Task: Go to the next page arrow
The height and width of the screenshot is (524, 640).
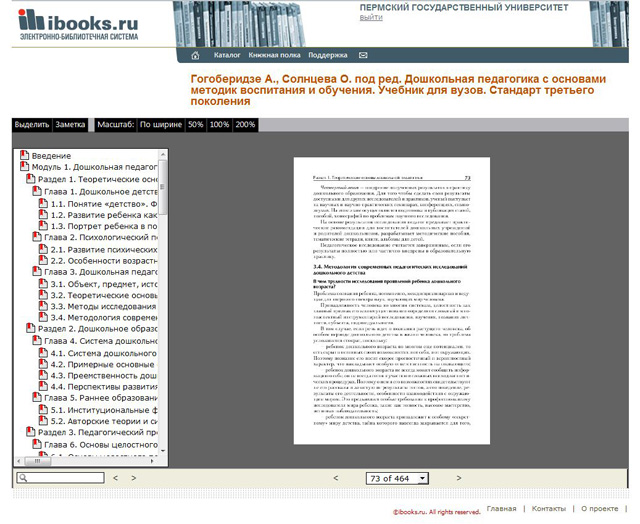Action: [459, 478]
